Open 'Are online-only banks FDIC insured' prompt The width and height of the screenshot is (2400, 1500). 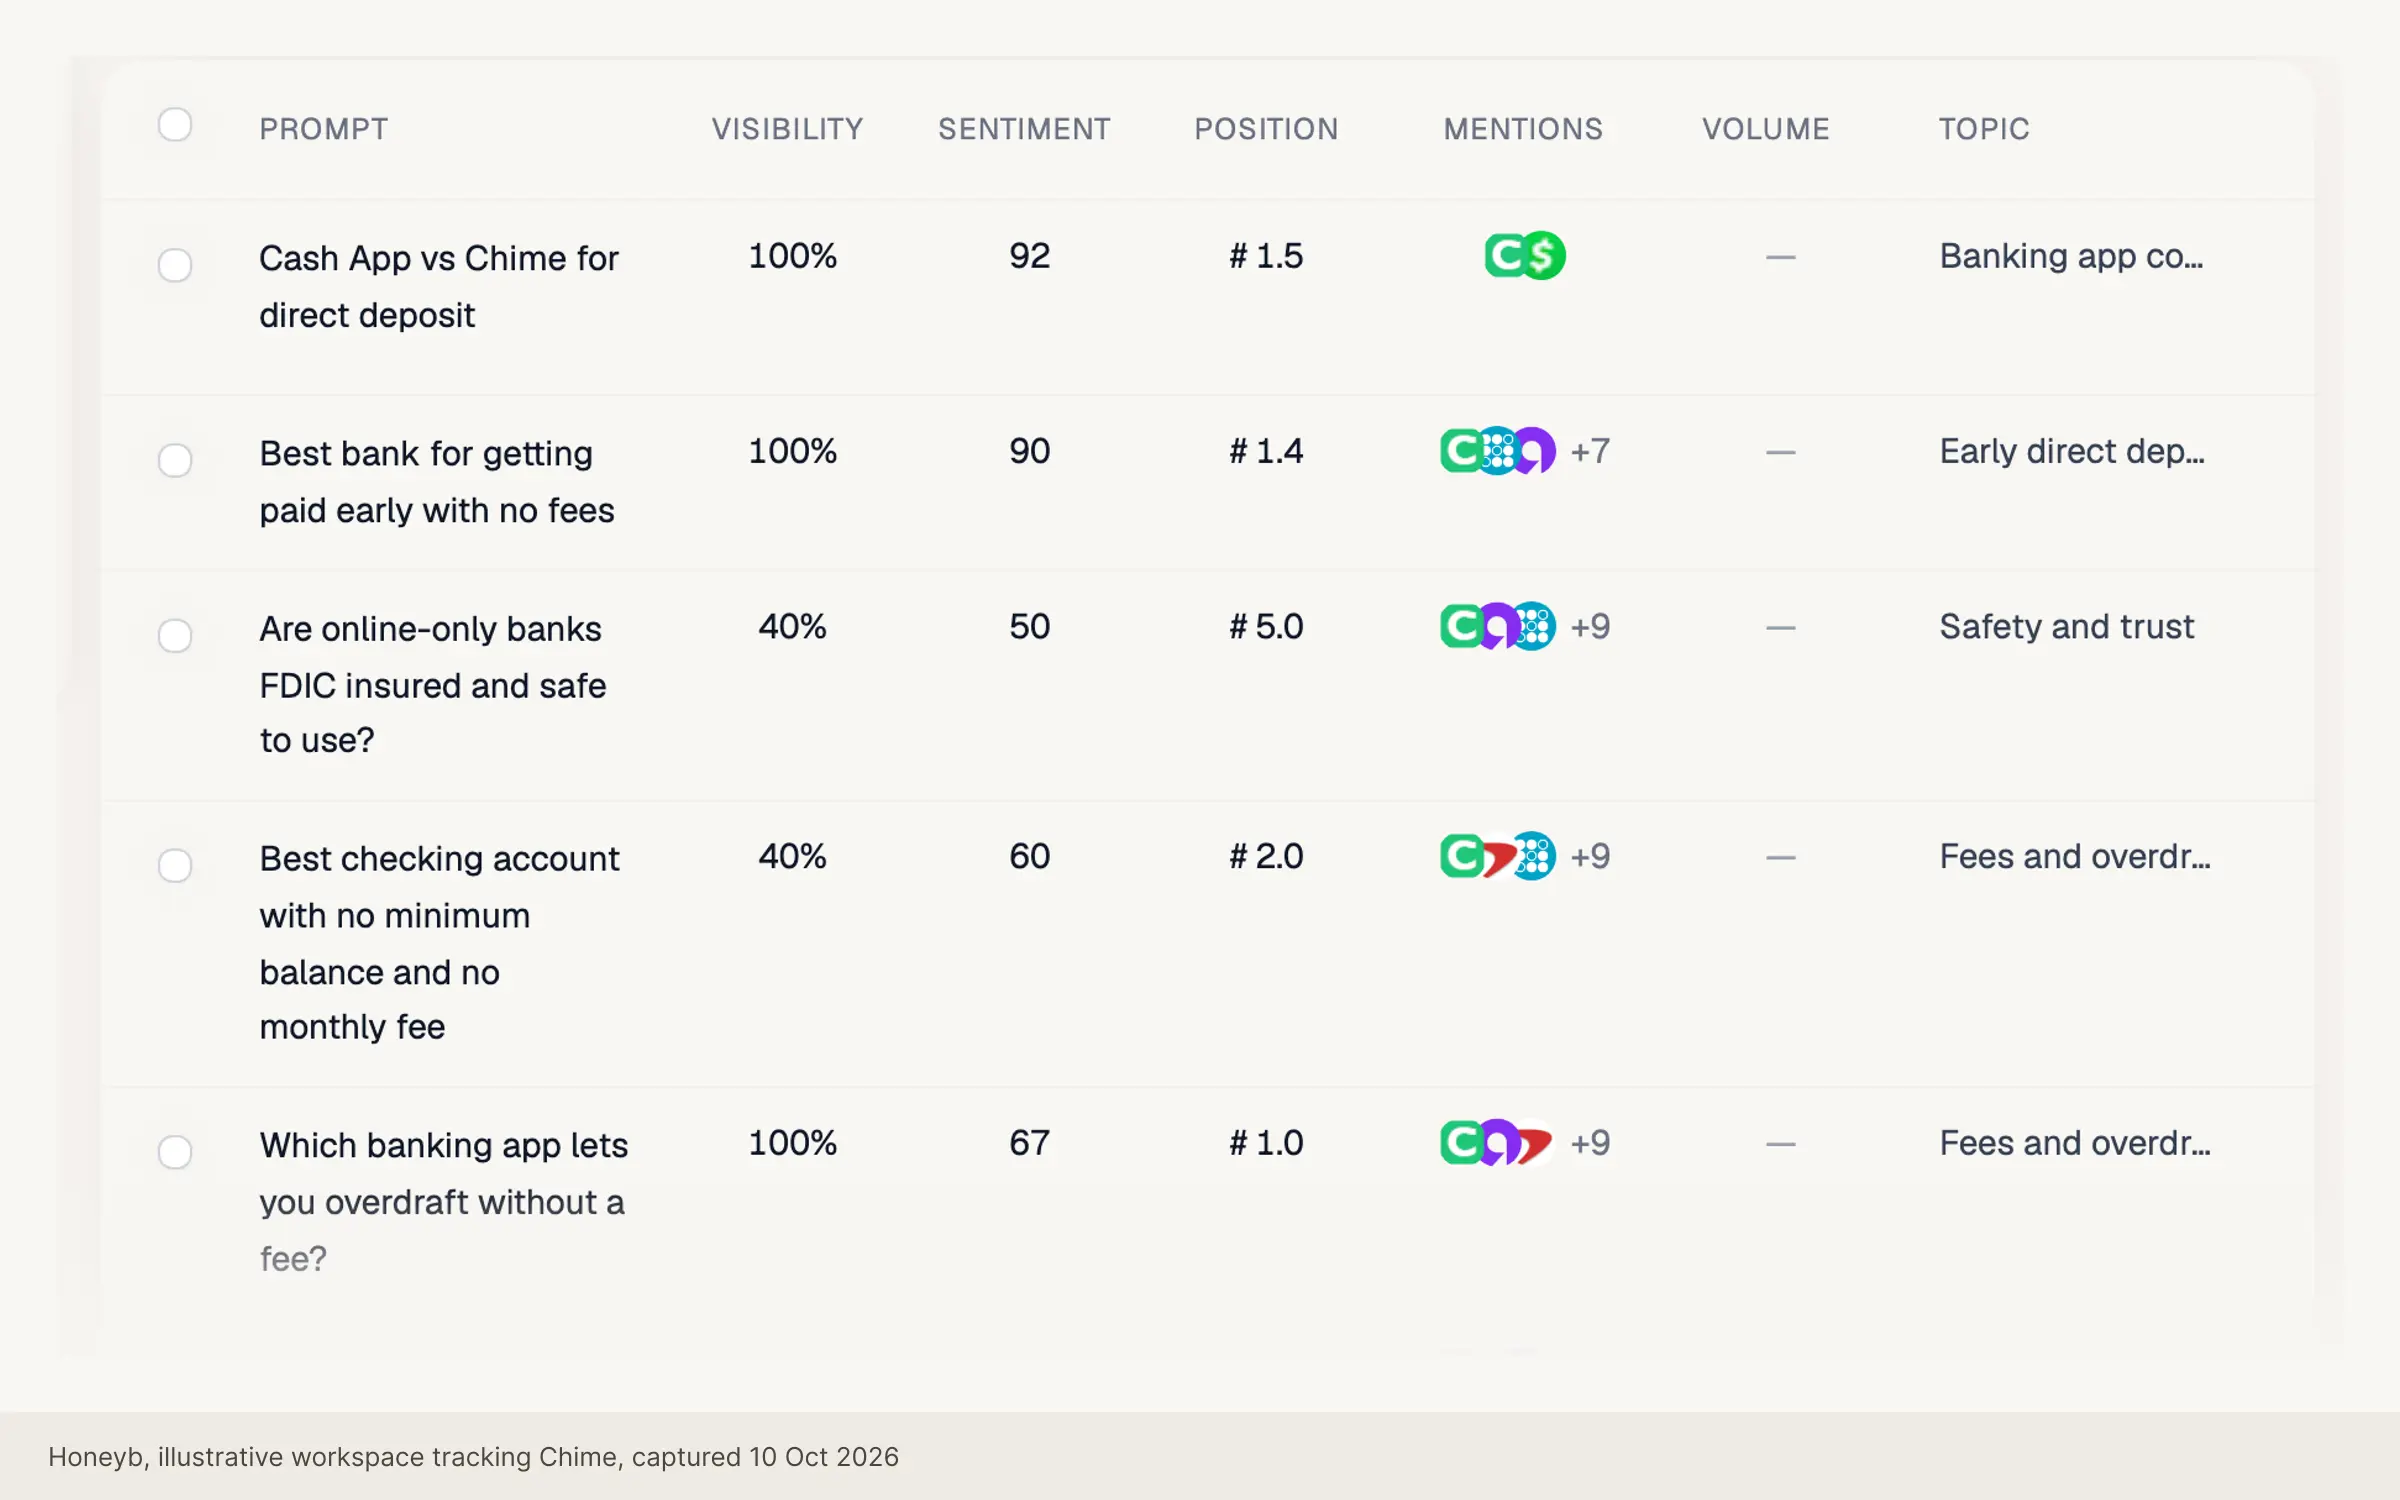pos(433,685)
